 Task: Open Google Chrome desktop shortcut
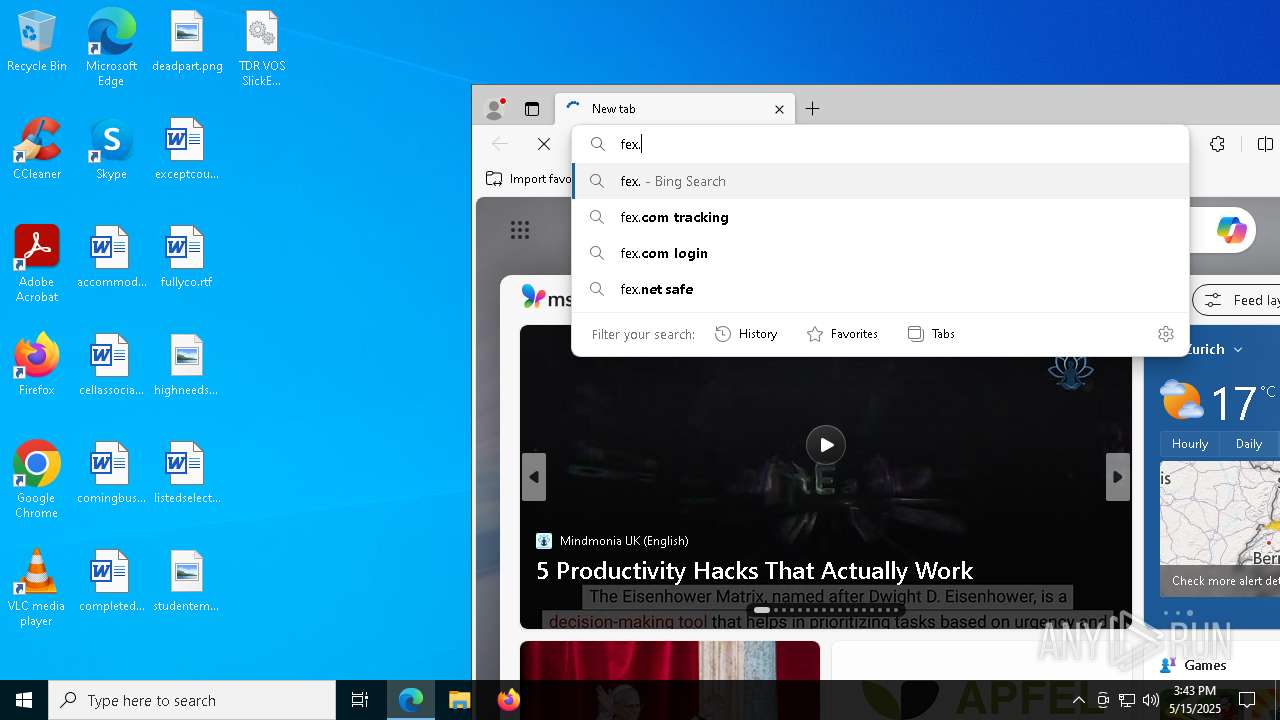point(37,480)
